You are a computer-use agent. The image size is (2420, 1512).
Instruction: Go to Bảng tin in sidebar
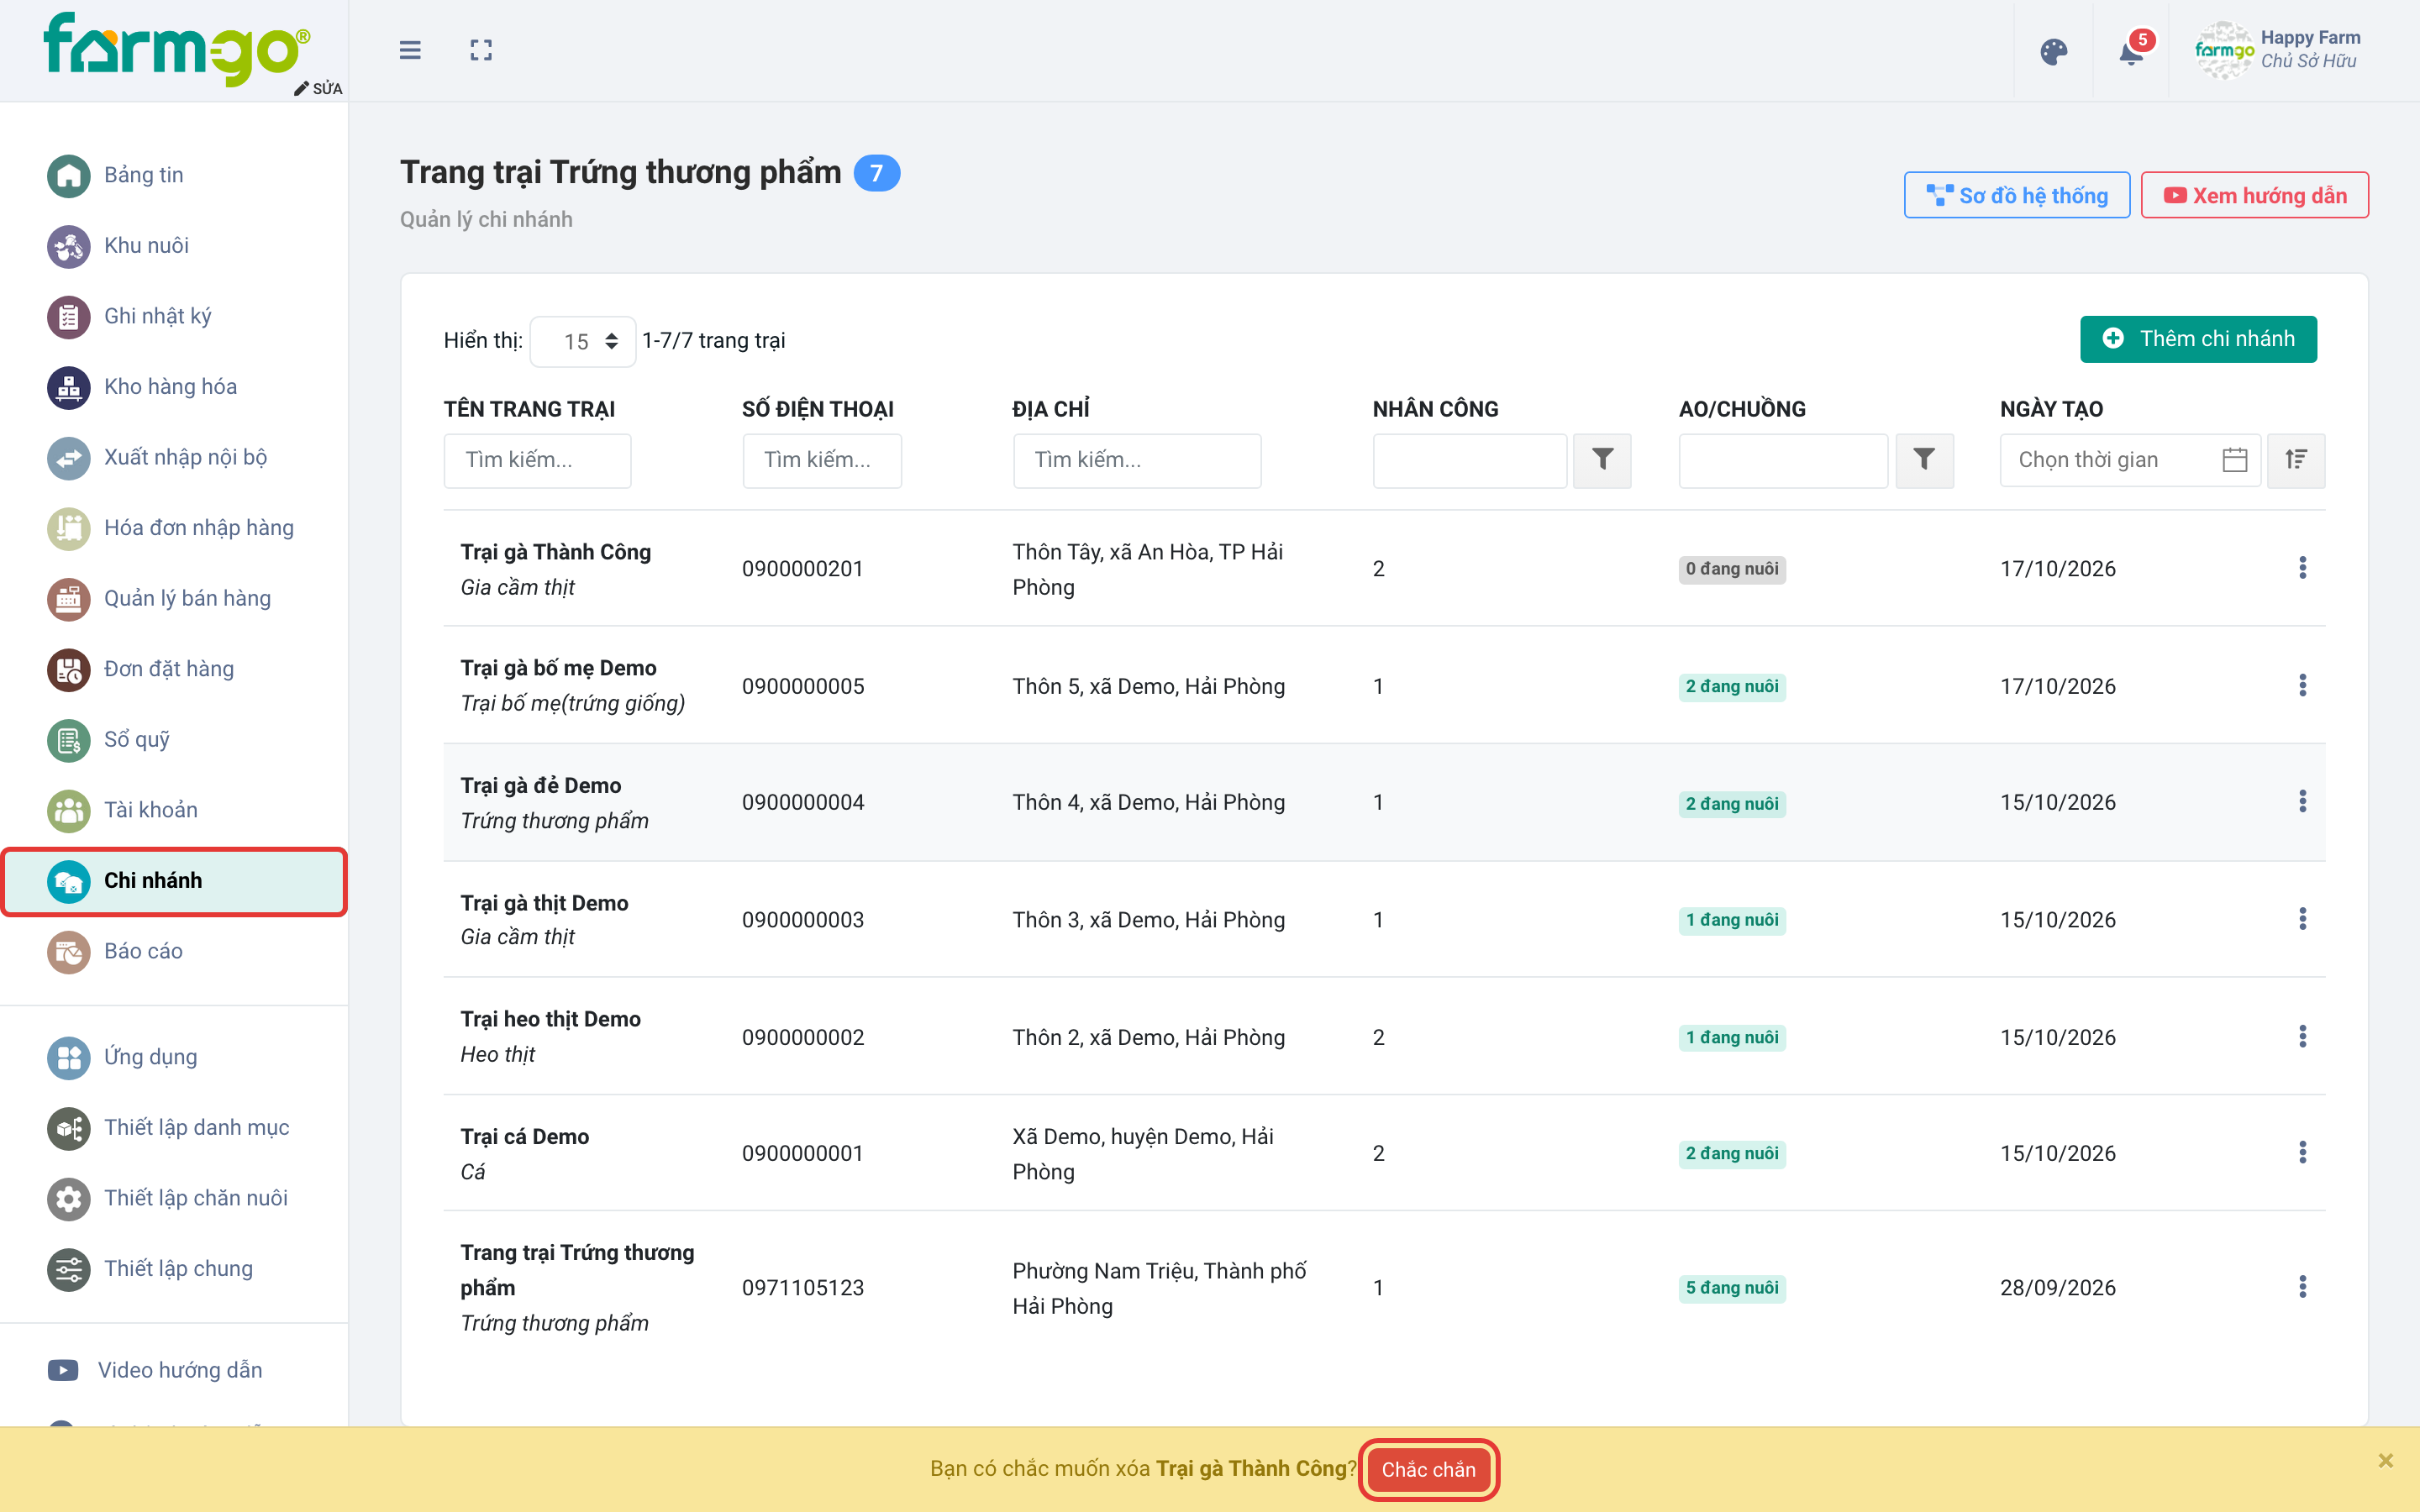(x=143, y=175)
